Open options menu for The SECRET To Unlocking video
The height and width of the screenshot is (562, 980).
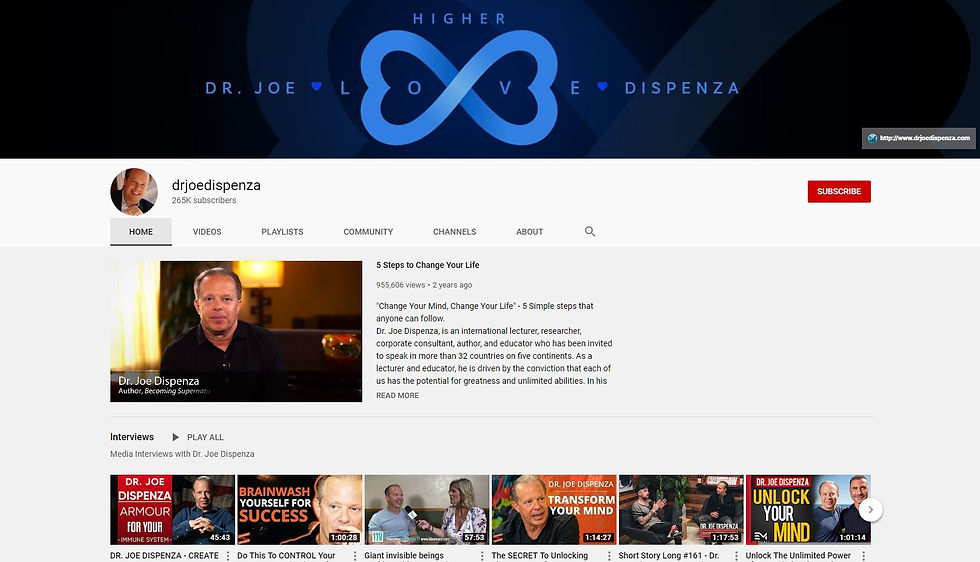pos(609,556)
